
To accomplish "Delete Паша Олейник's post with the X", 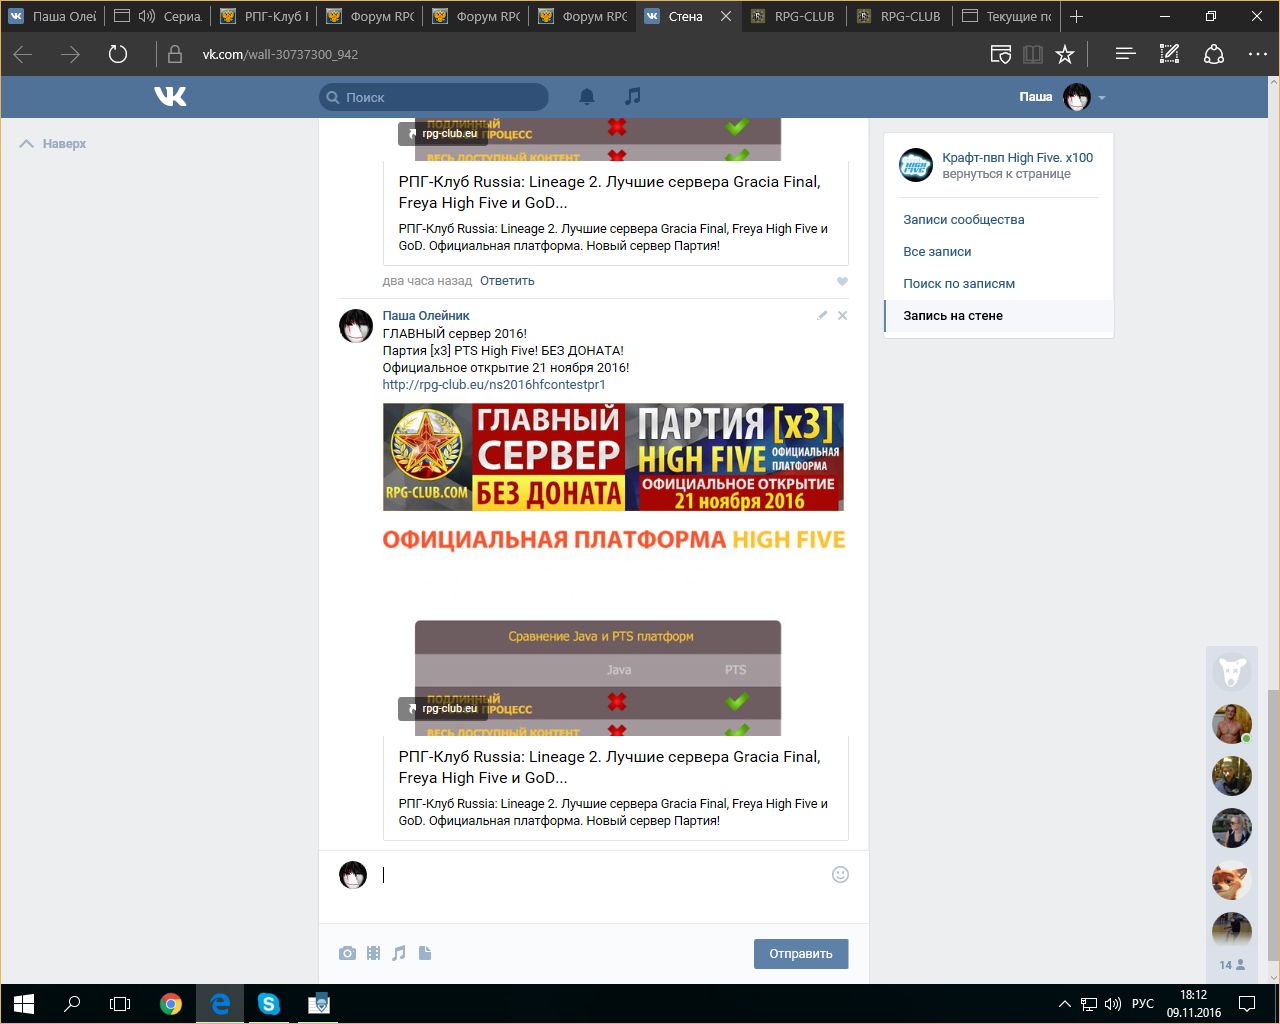I will point(842,315).
